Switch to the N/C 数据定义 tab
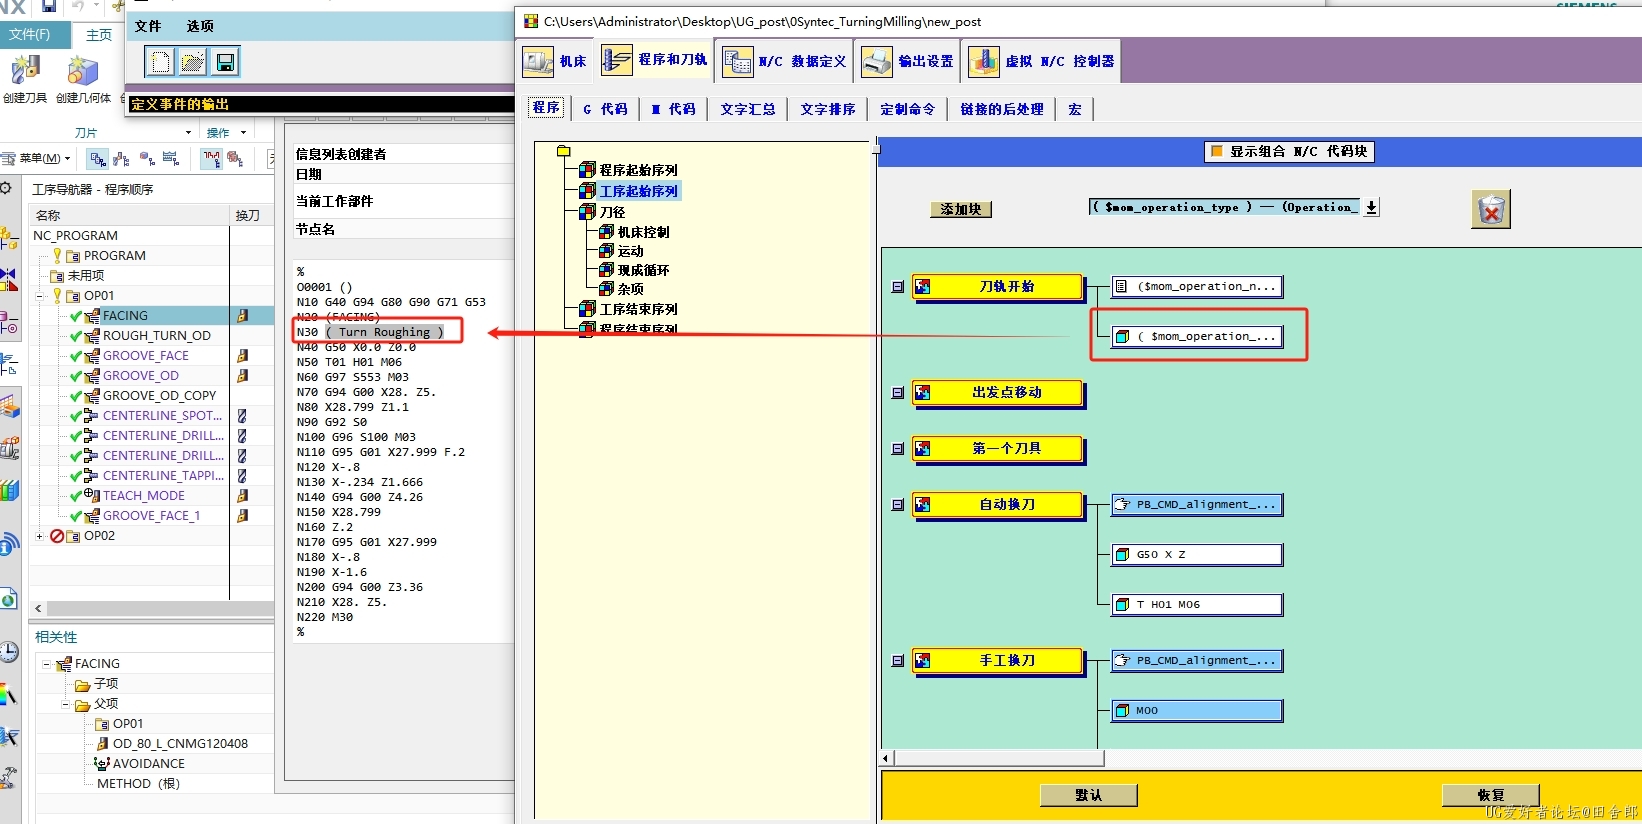1642x824 pixels. point(785,61)
